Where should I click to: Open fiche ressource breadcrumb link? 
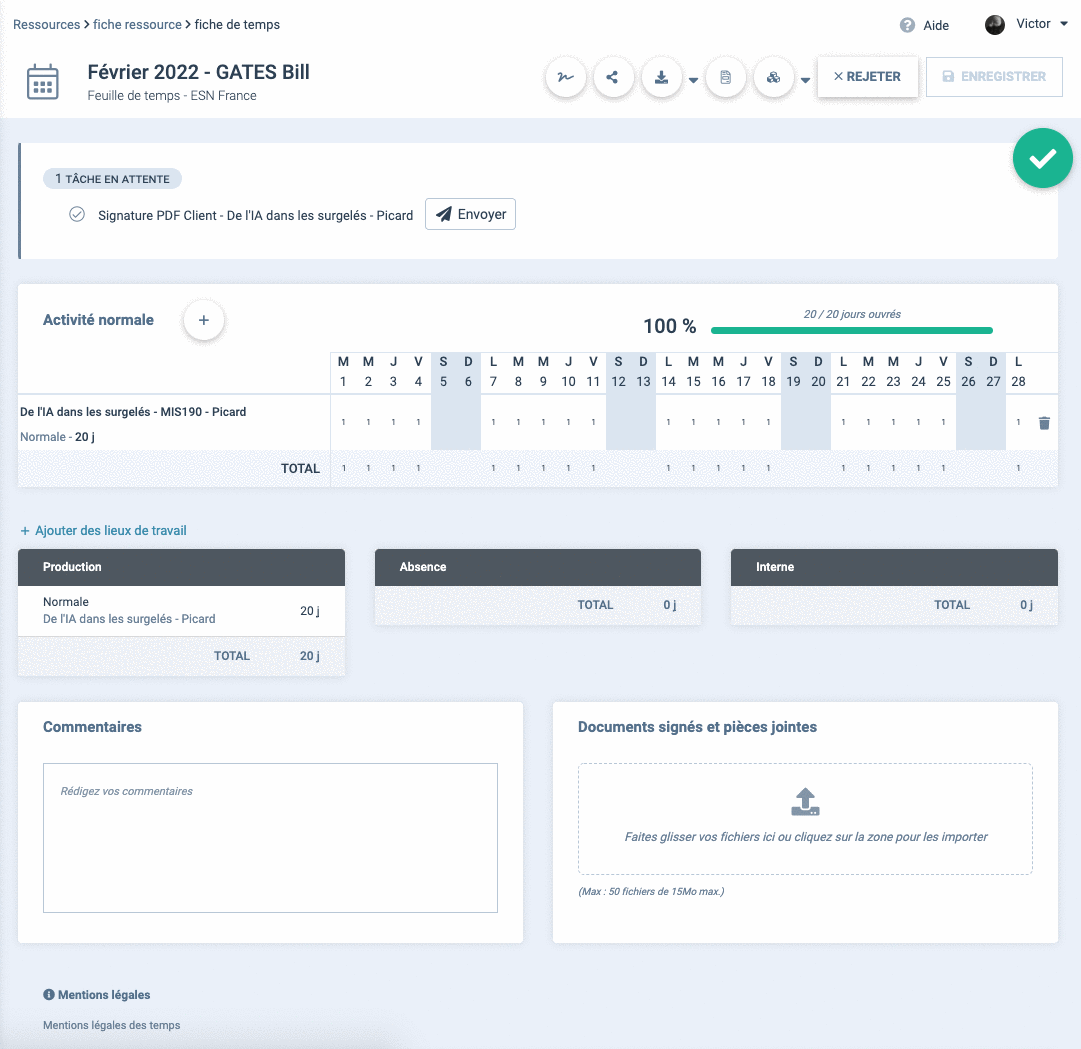tap(137, 24)
